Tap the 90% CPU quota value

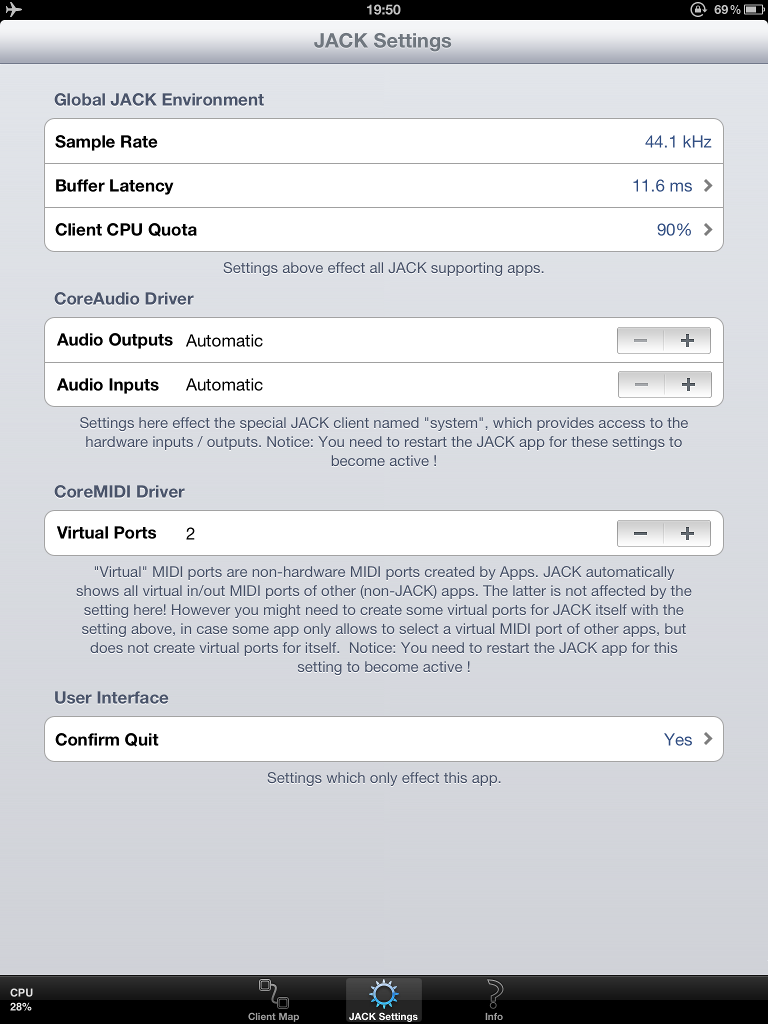click(674, 230)
